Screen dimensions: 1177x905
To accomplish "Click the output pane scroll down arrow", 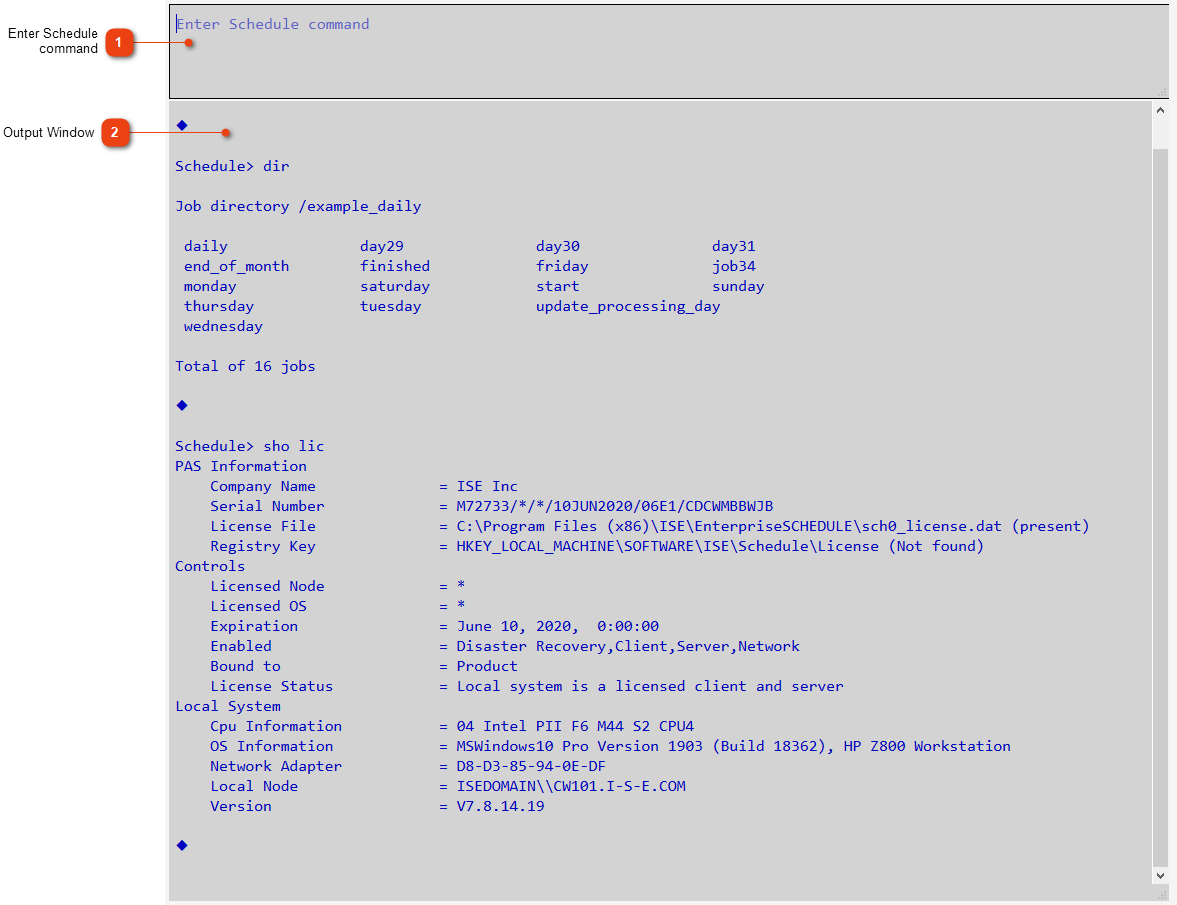I will [x=1160, y=875].
